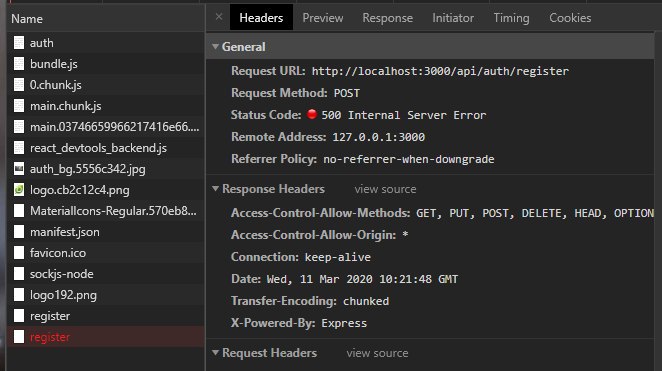Open the Cookies tab
Image resolution: width=662 pixels, height=371 pixels.
(570, 18)
